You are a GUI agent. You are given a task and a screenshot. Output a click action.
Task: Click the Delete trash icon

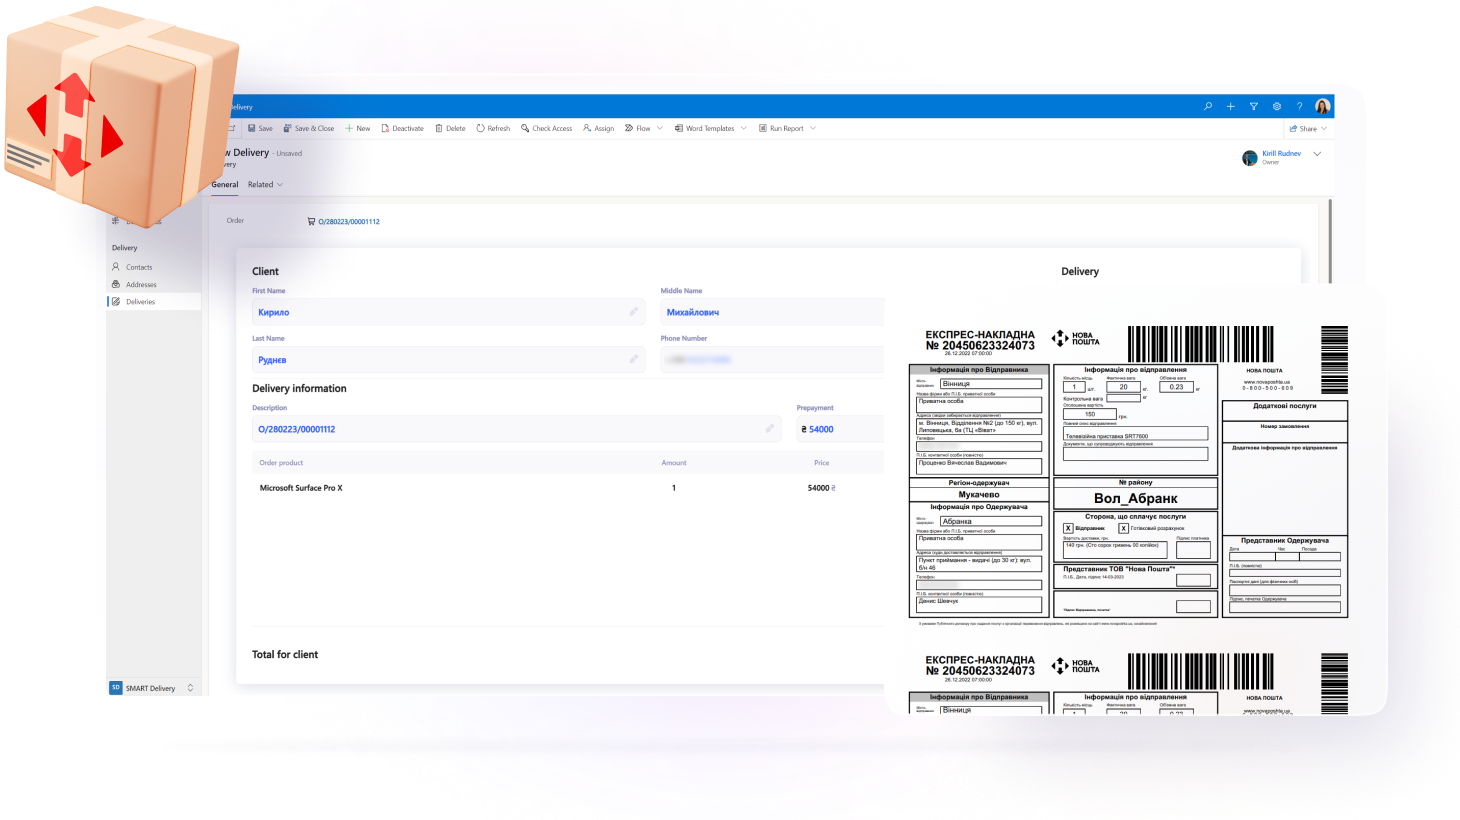[x=439, y=128]
